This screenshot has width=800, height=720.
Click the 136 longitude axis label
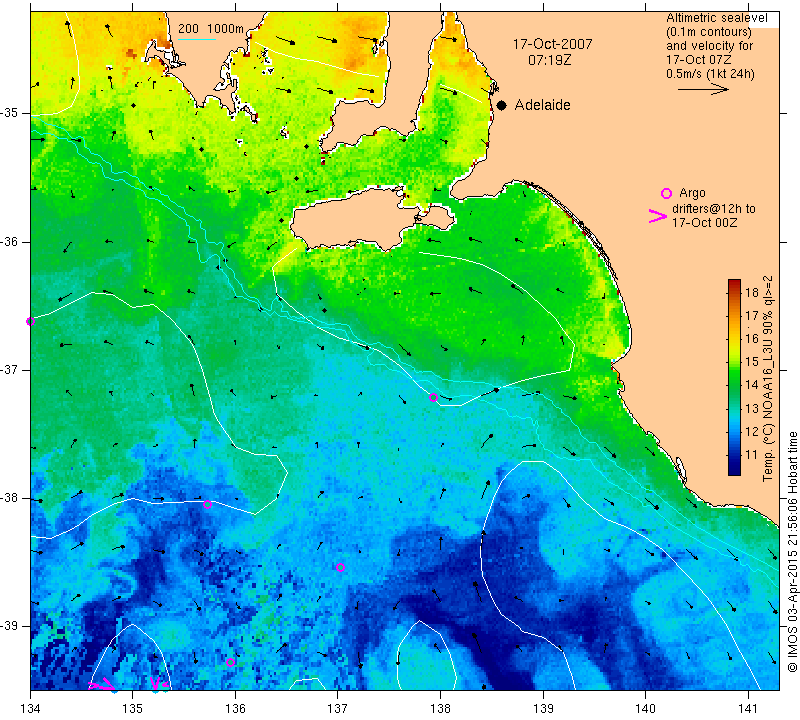point(235,708)
